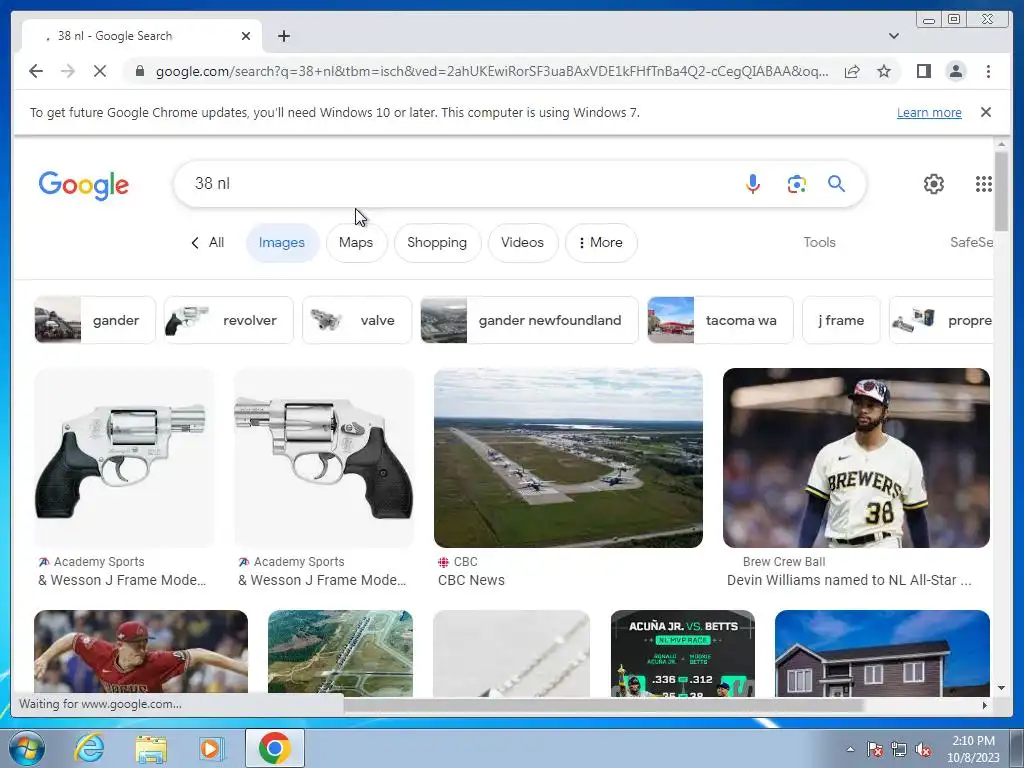Launch Internet Explorer from taskbar
This screenshot has width=1024, height=768.
click(89, 748)
